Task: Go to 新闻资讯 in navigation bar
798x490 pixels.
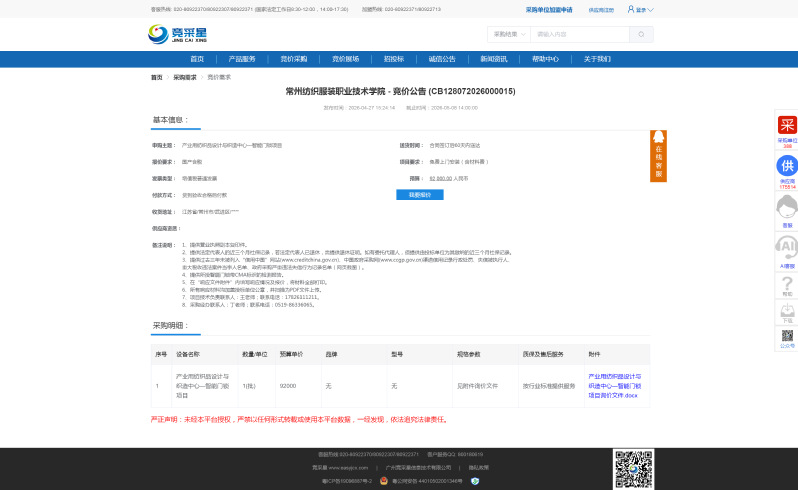Action: point(494,59)
